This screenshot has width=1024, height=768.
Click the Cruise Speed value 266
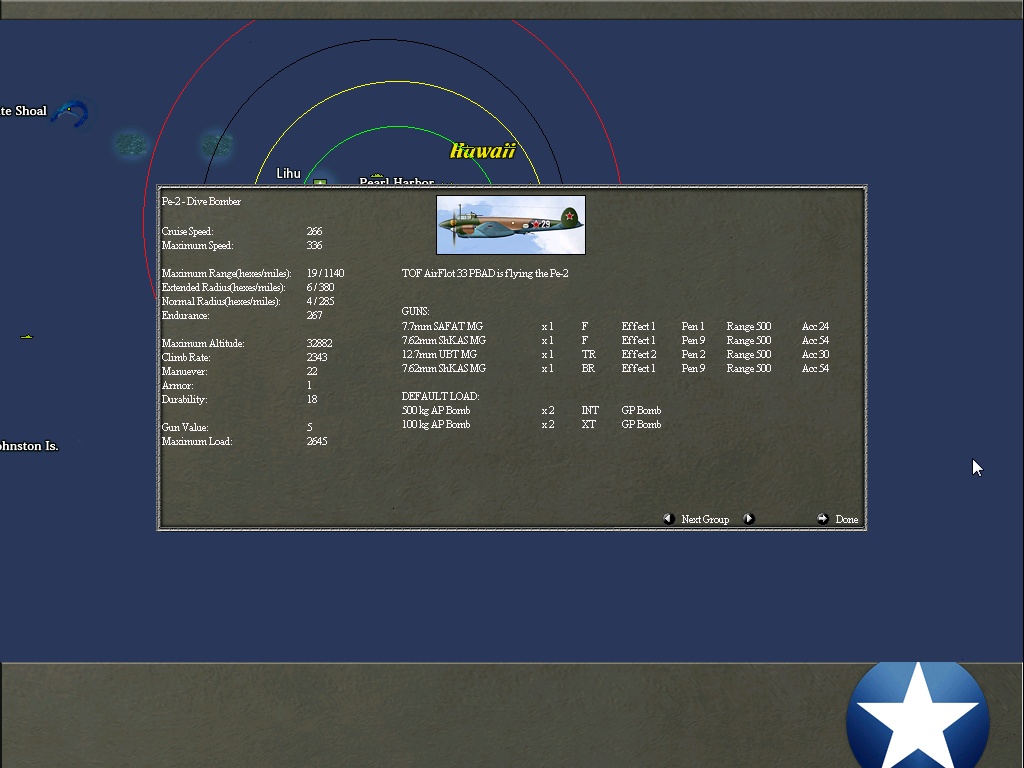coord(314,231)
